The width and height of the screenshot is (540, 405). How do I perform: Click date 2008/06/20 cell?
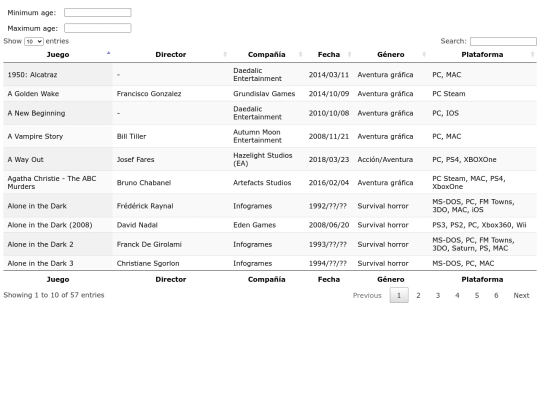tap(329, 225)
